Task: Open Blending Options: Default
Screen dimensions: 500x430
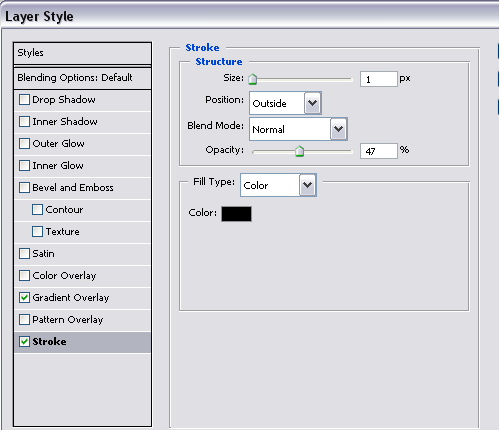Action: click(83, 78)
